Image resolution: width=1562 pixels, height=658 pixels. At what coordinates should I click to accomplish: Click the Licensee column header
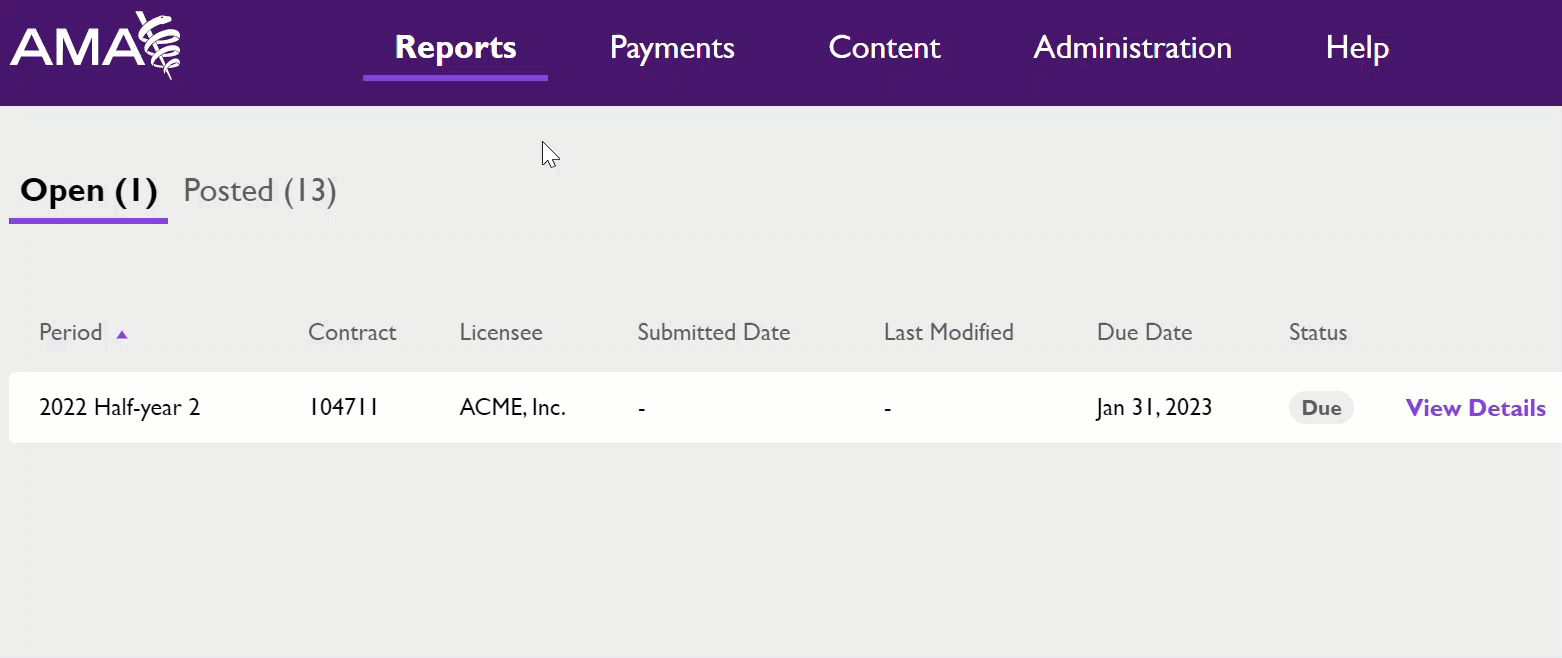point(501,332)
